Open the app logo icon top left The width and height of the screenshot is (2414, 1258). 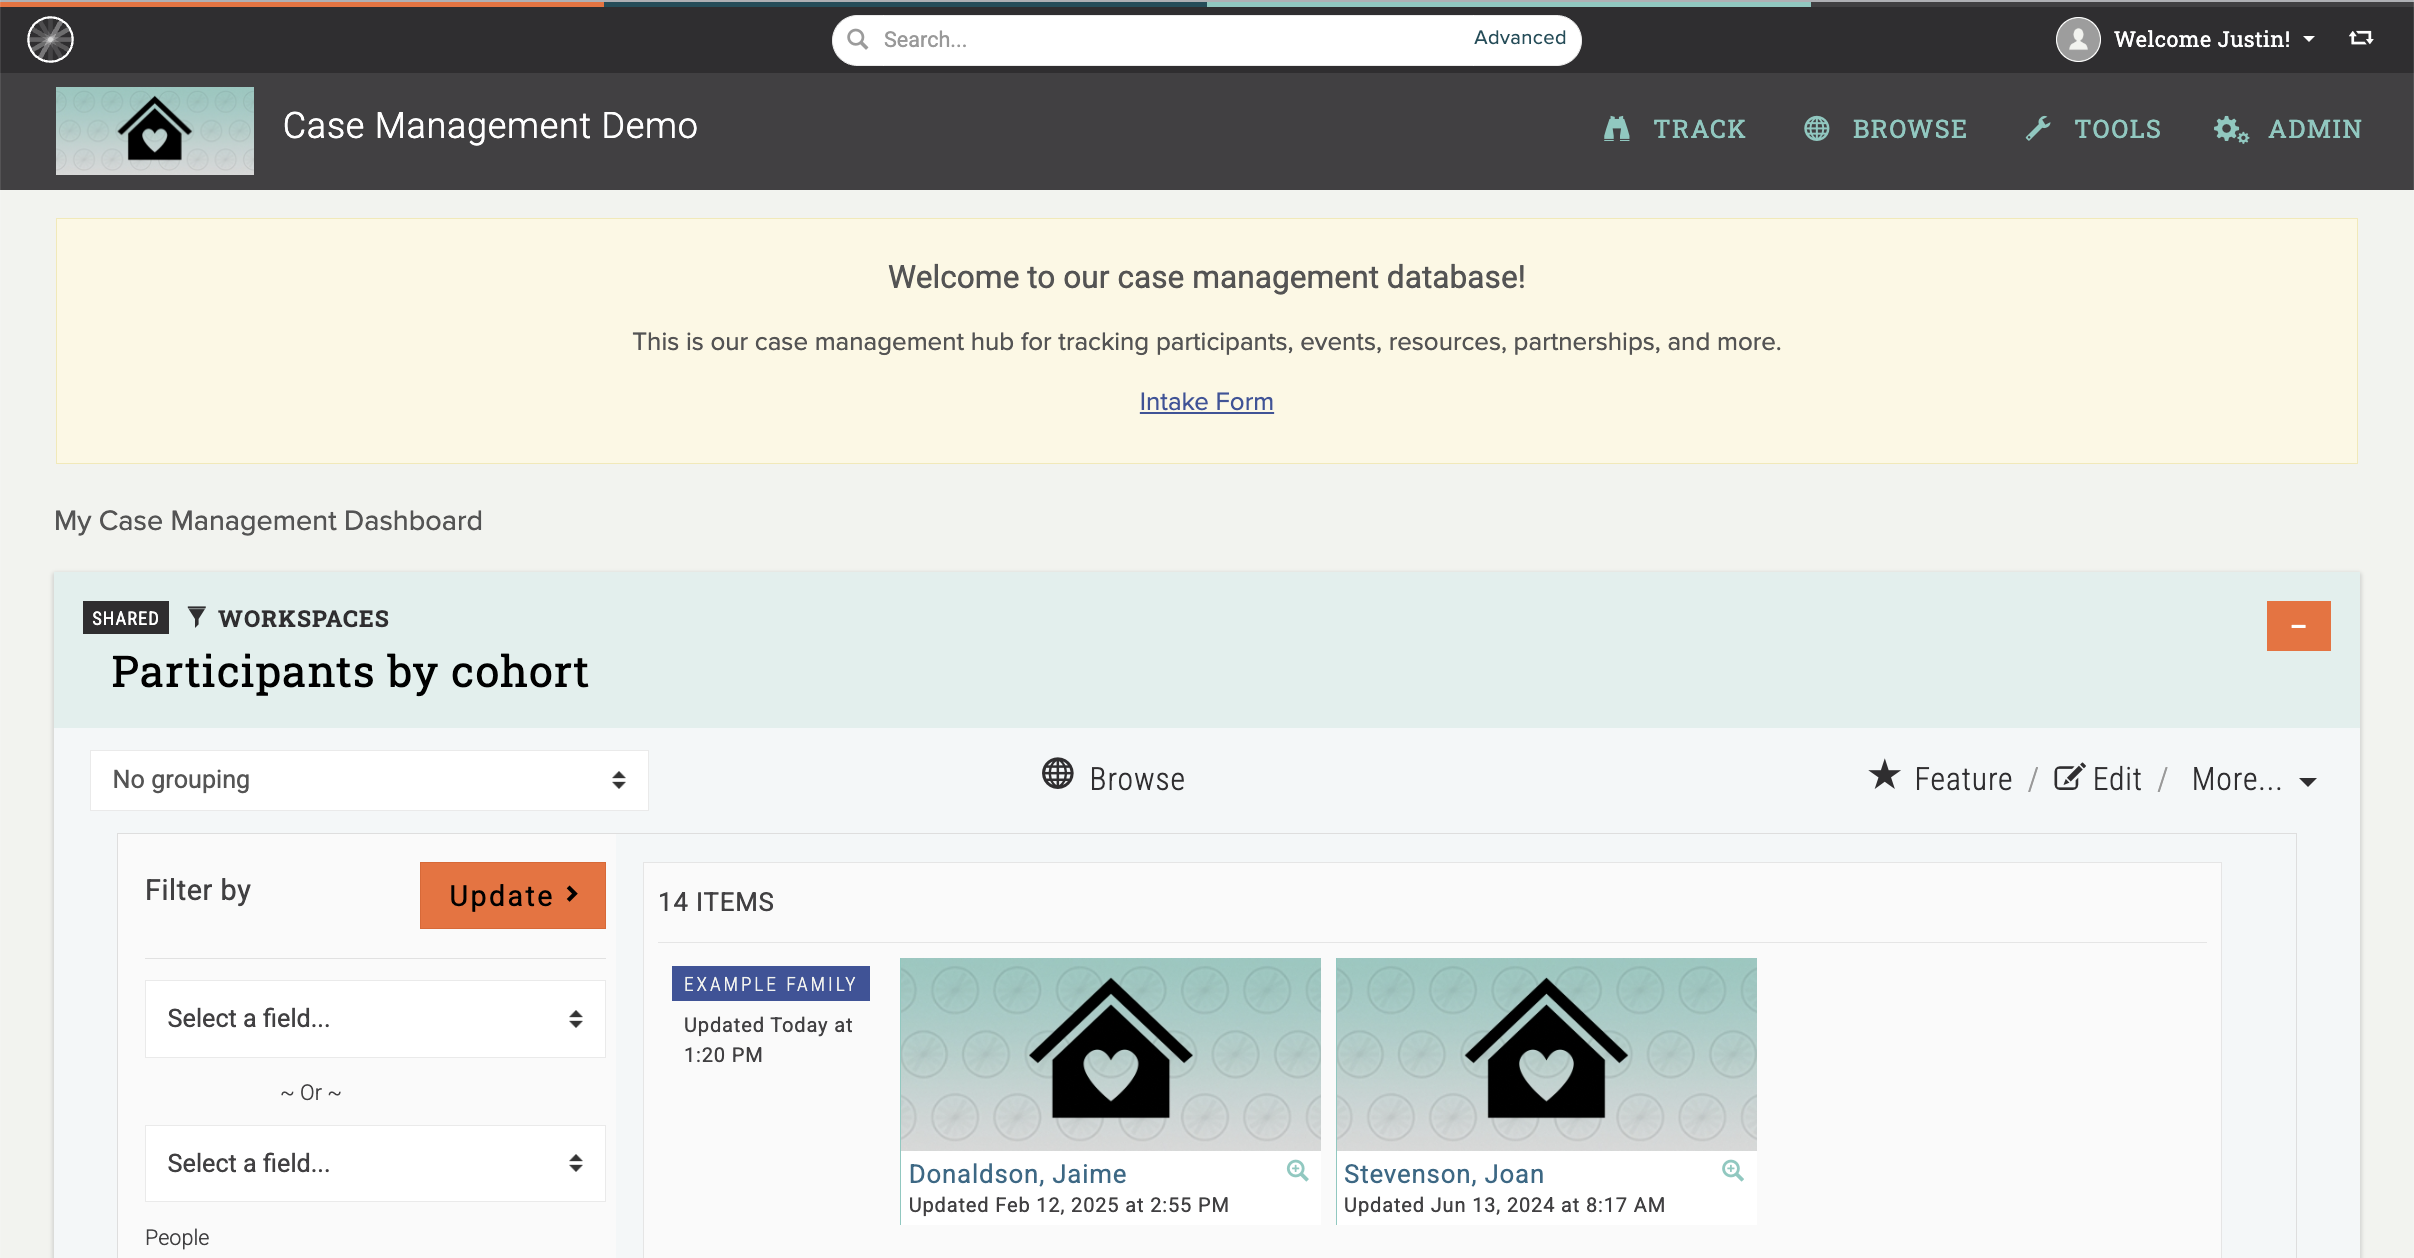click(48, 39)
